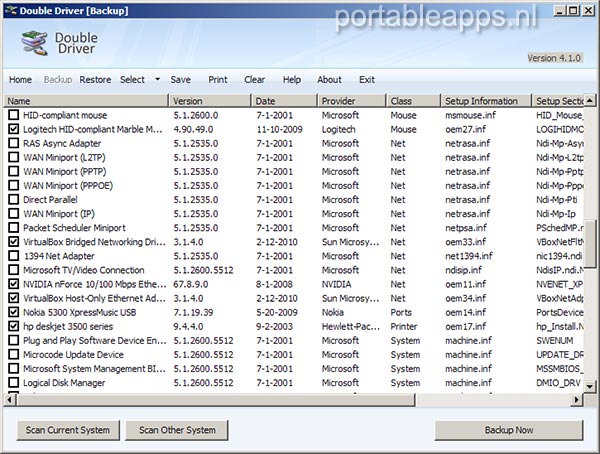Tick the WAN Miniport (PPPOE) checkbox
Viewport: 600px width, 454px height.
click(13, 185)
